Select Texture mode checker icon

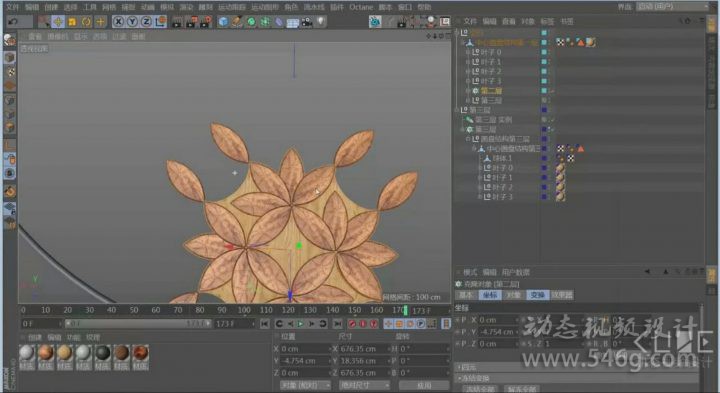click(10, 72)
